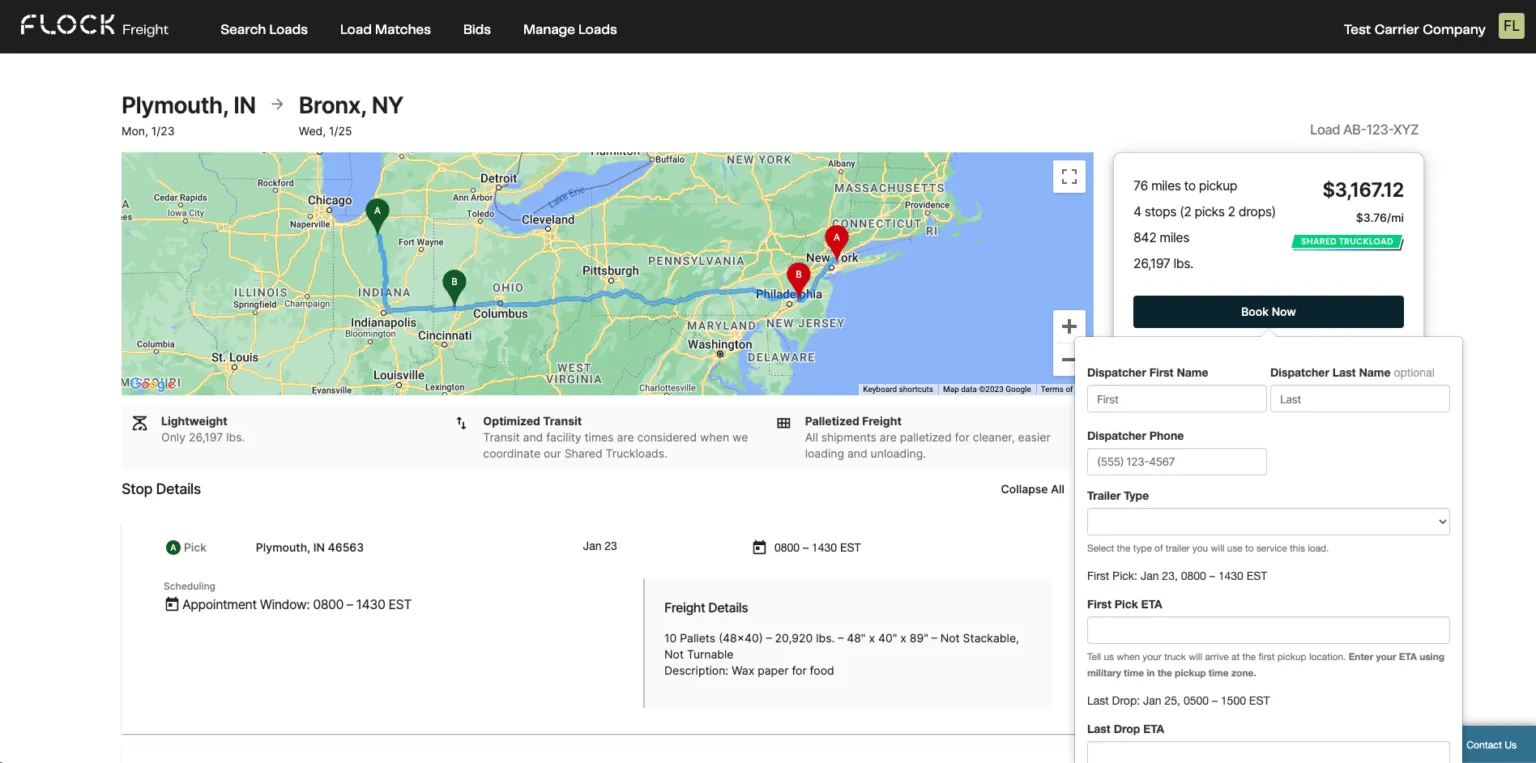Focus the Dispatcher Phone field
This screenshot has height=763, width=1536.
coord(1177,461)
